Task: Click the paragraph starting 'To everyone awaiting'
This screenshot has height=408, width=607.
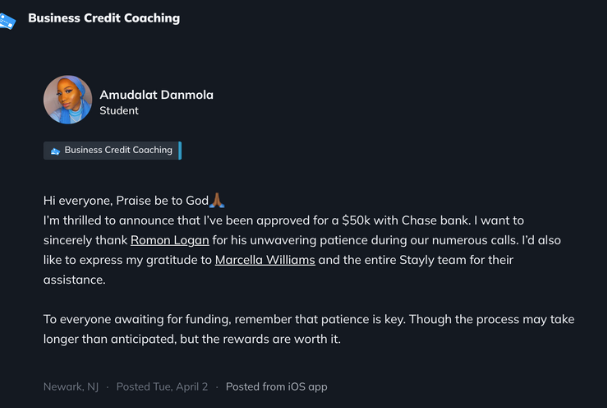Action: (x=300, y=328)
